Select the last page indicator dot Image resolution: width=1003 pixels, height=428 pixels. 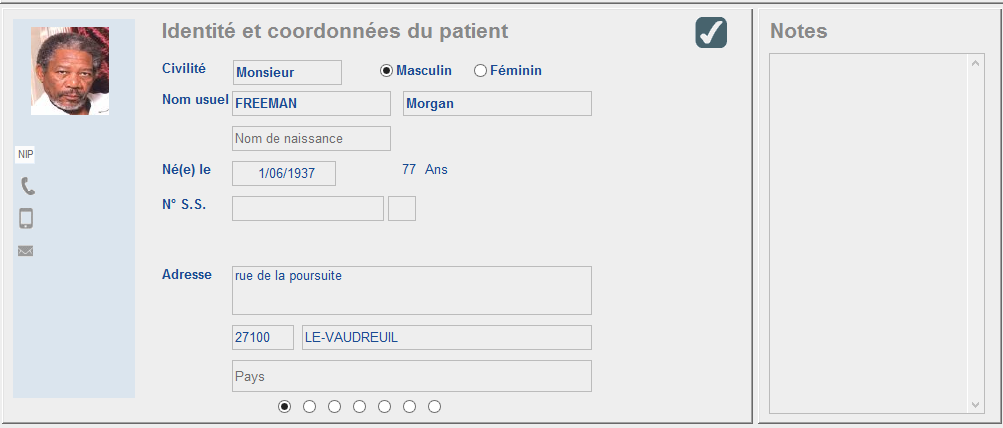434,406
